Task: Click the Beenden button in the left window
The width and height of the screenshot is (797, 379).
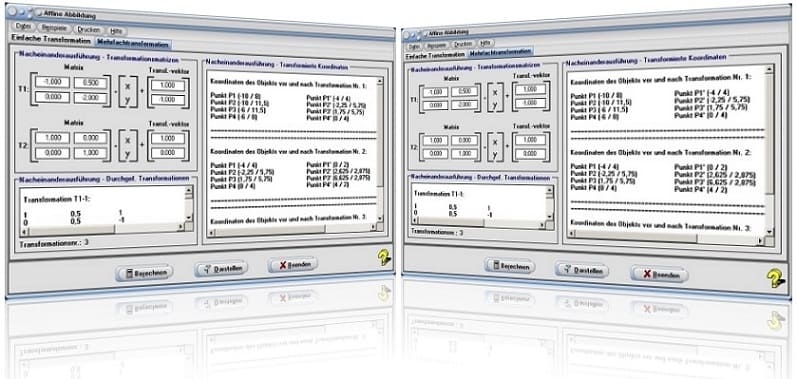Action: [x=293, y=264]
